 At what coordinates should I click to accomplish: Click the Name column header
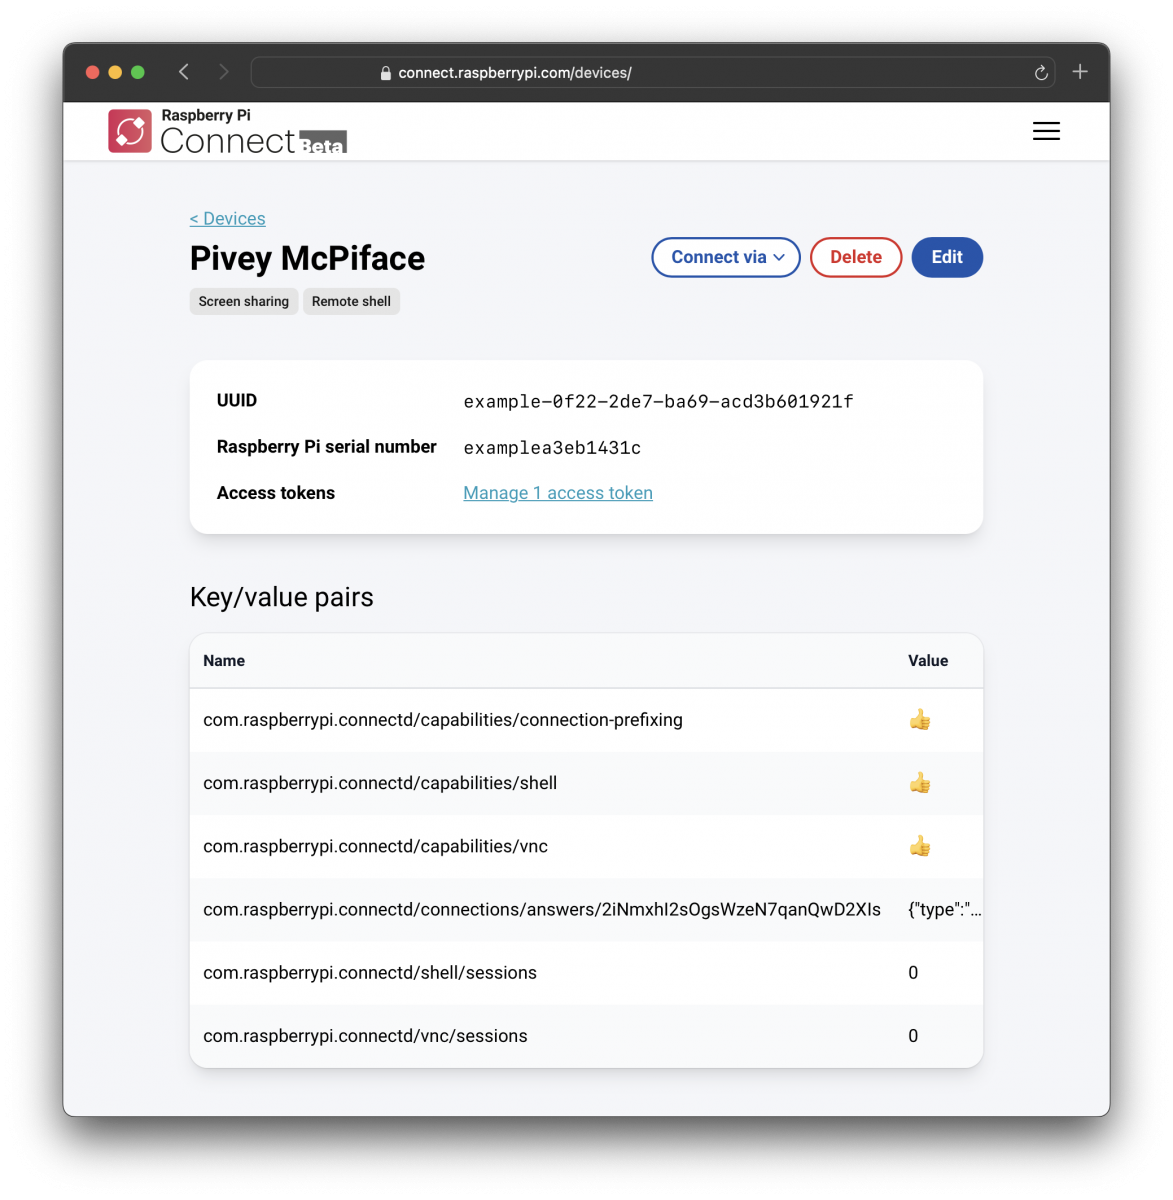click(224, 661)
